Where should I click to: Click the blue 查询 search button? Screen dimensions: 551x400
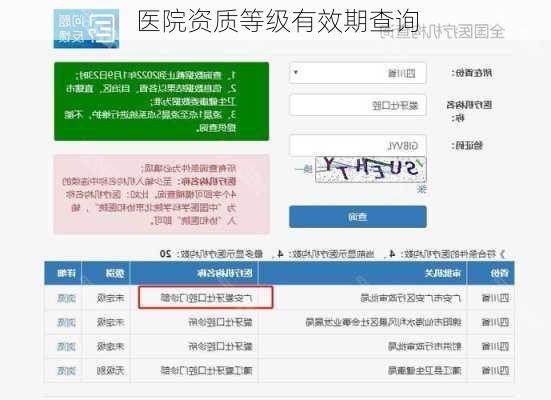click(x=358, y=217)
